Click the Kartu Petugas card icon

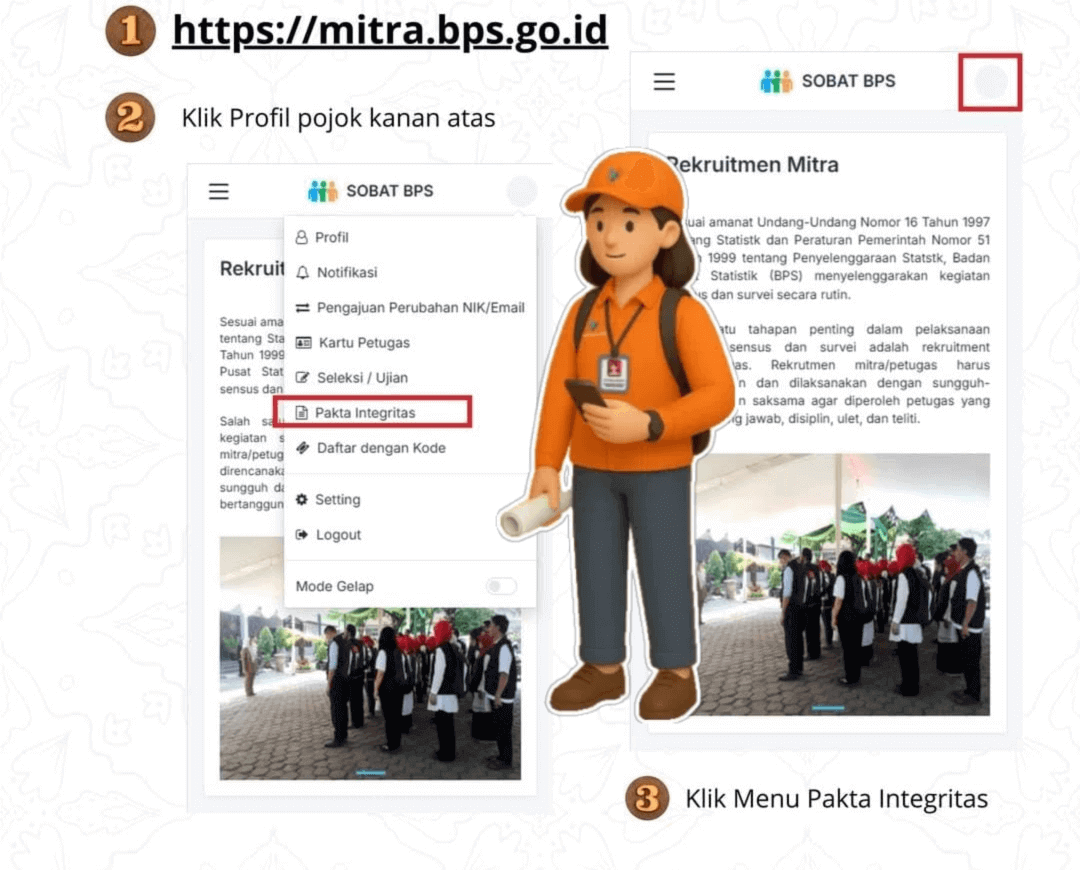pos(303,342)
